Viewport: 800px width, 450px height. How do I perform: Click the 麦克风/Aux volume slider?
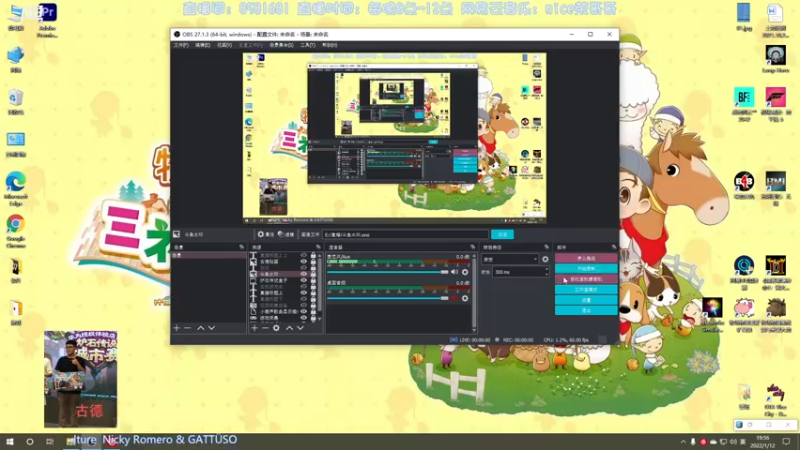click(x=388, y=272)
